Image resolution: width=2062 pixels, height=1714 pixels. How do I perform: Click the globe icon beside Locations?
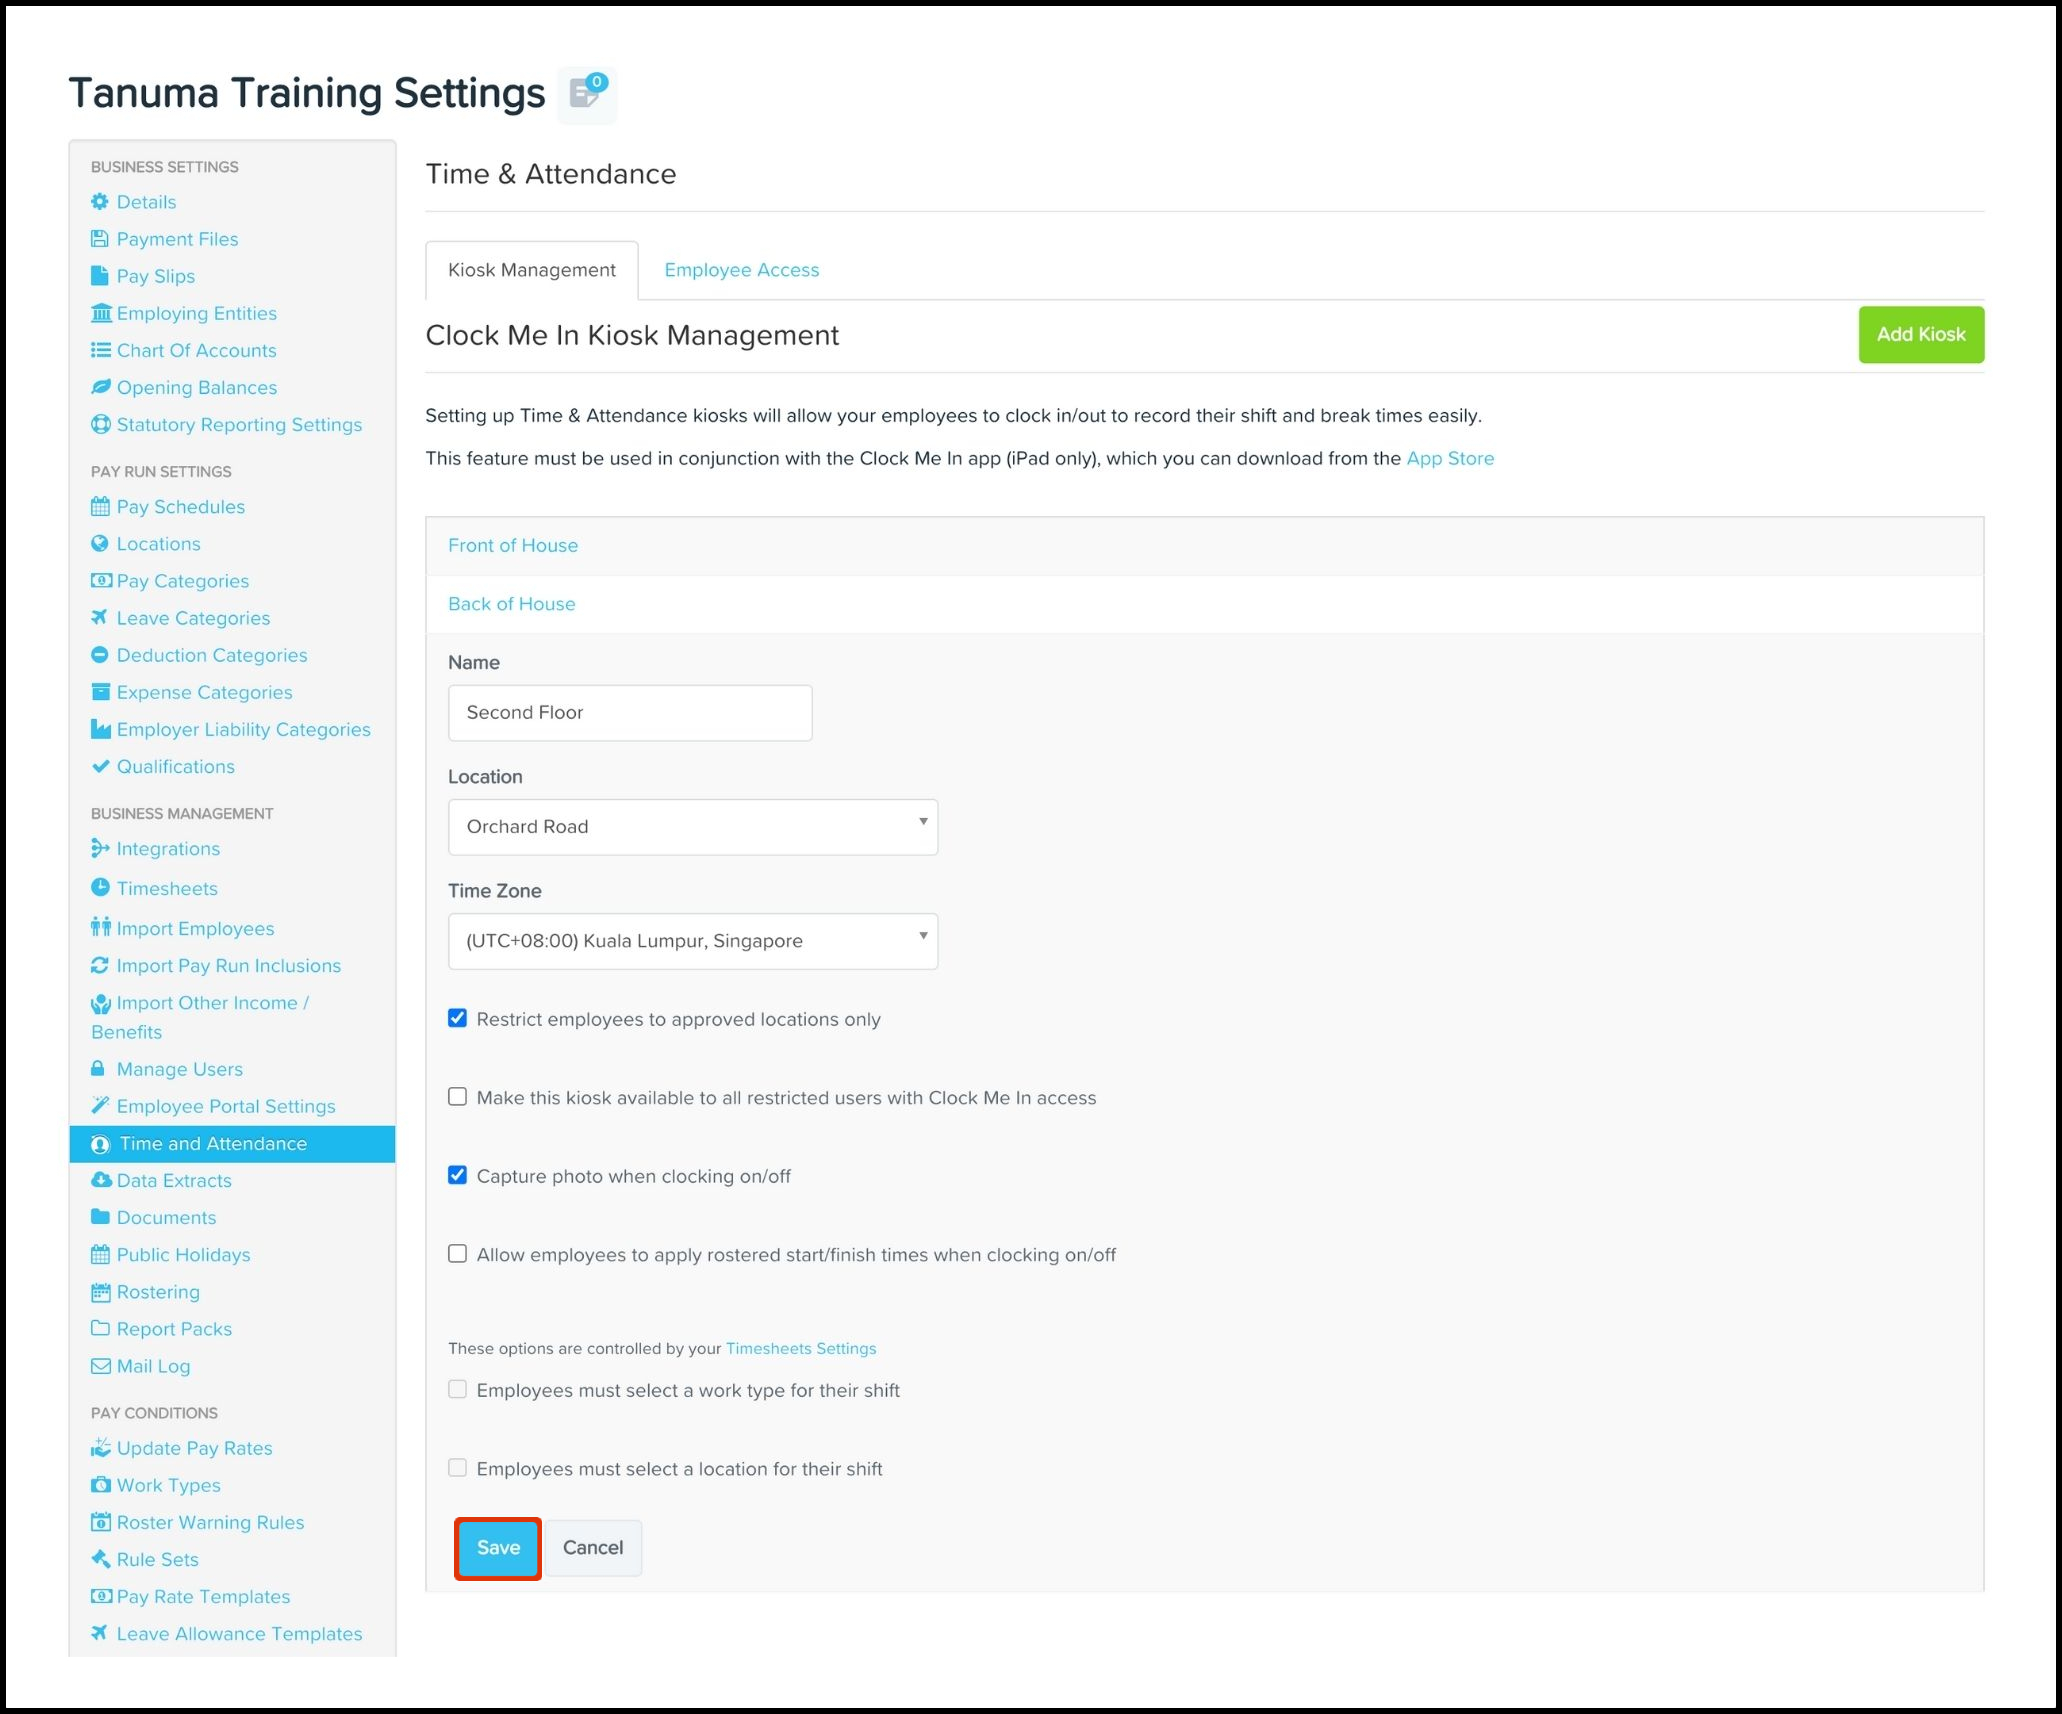(x=100, y=544)
